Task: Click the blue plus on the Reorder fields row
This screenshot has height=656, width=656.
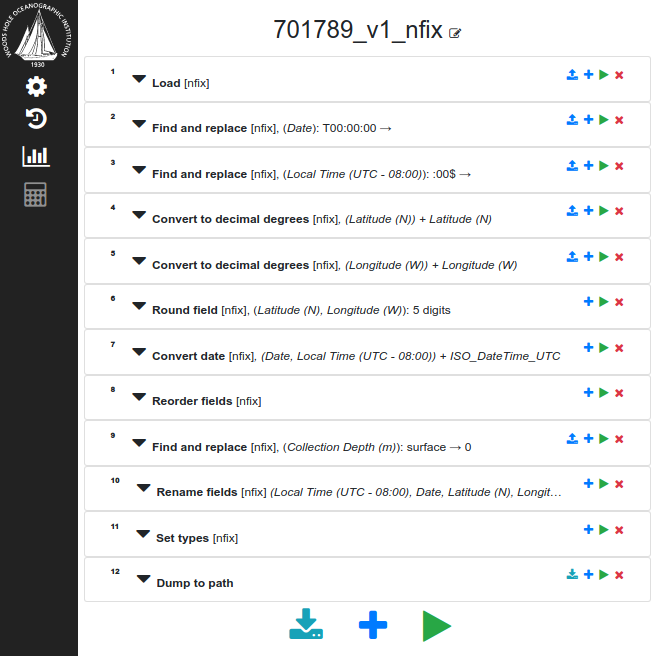Action: pos(588,392)
